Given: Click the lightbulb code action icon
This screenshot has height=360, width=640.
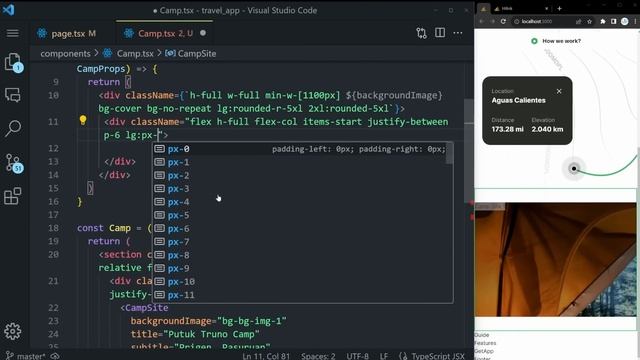Looking at the screenshot, I should [83, 120].
